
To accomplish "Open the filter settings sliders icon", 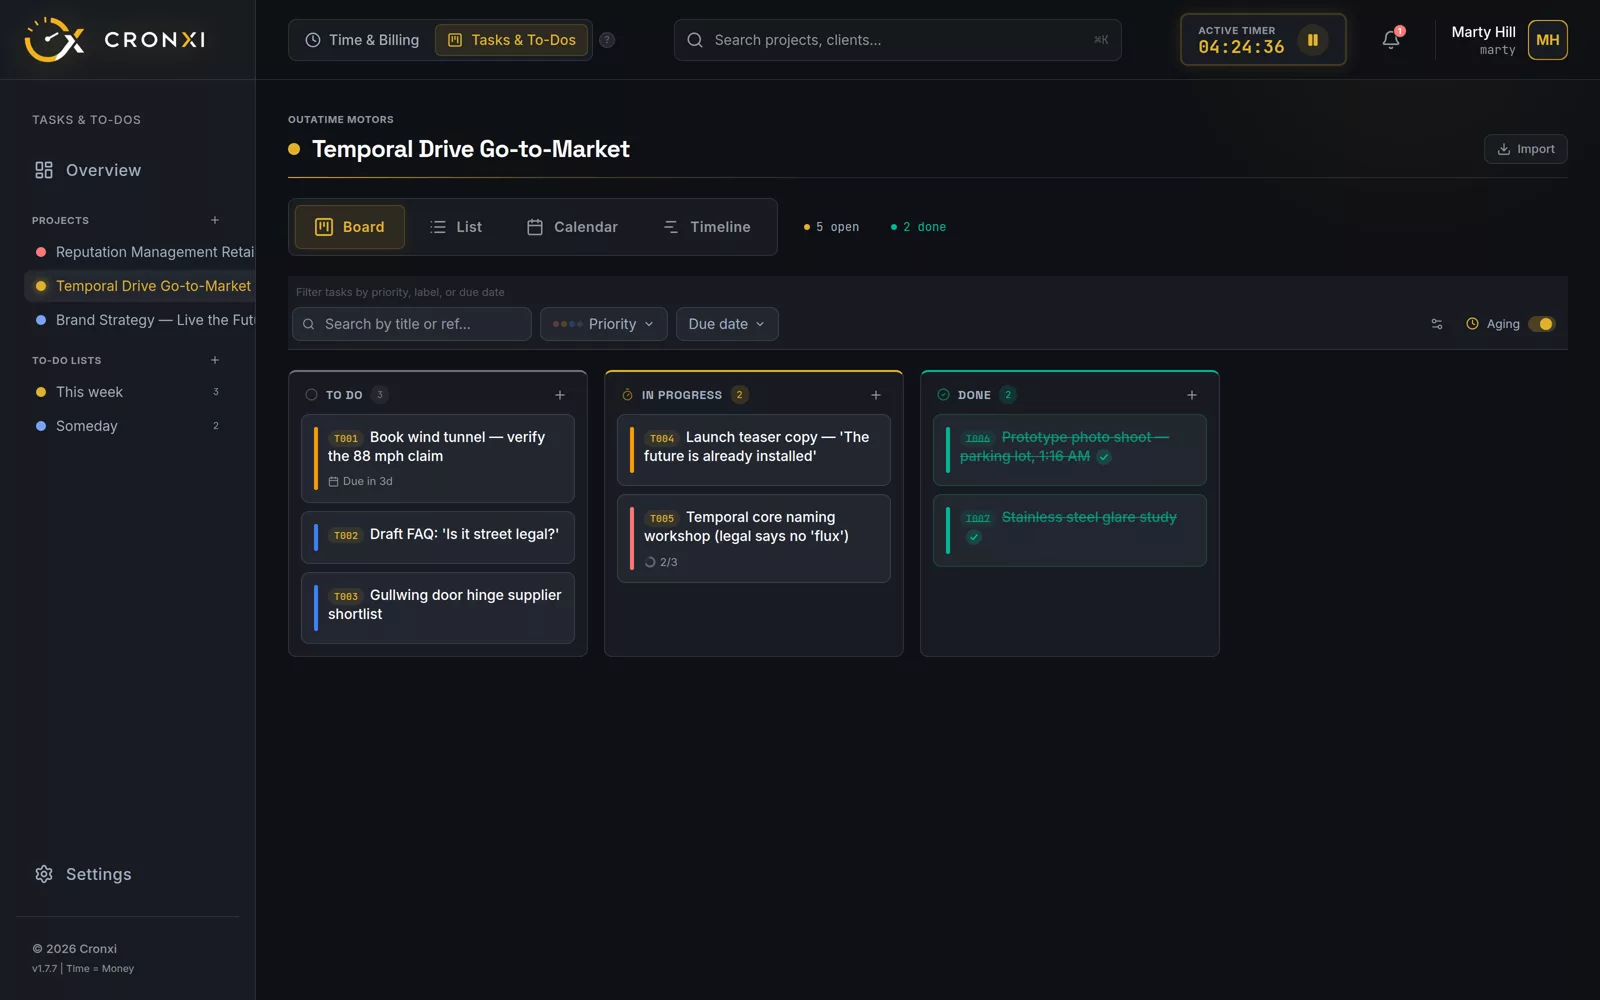I will [x=1437, y=324].
